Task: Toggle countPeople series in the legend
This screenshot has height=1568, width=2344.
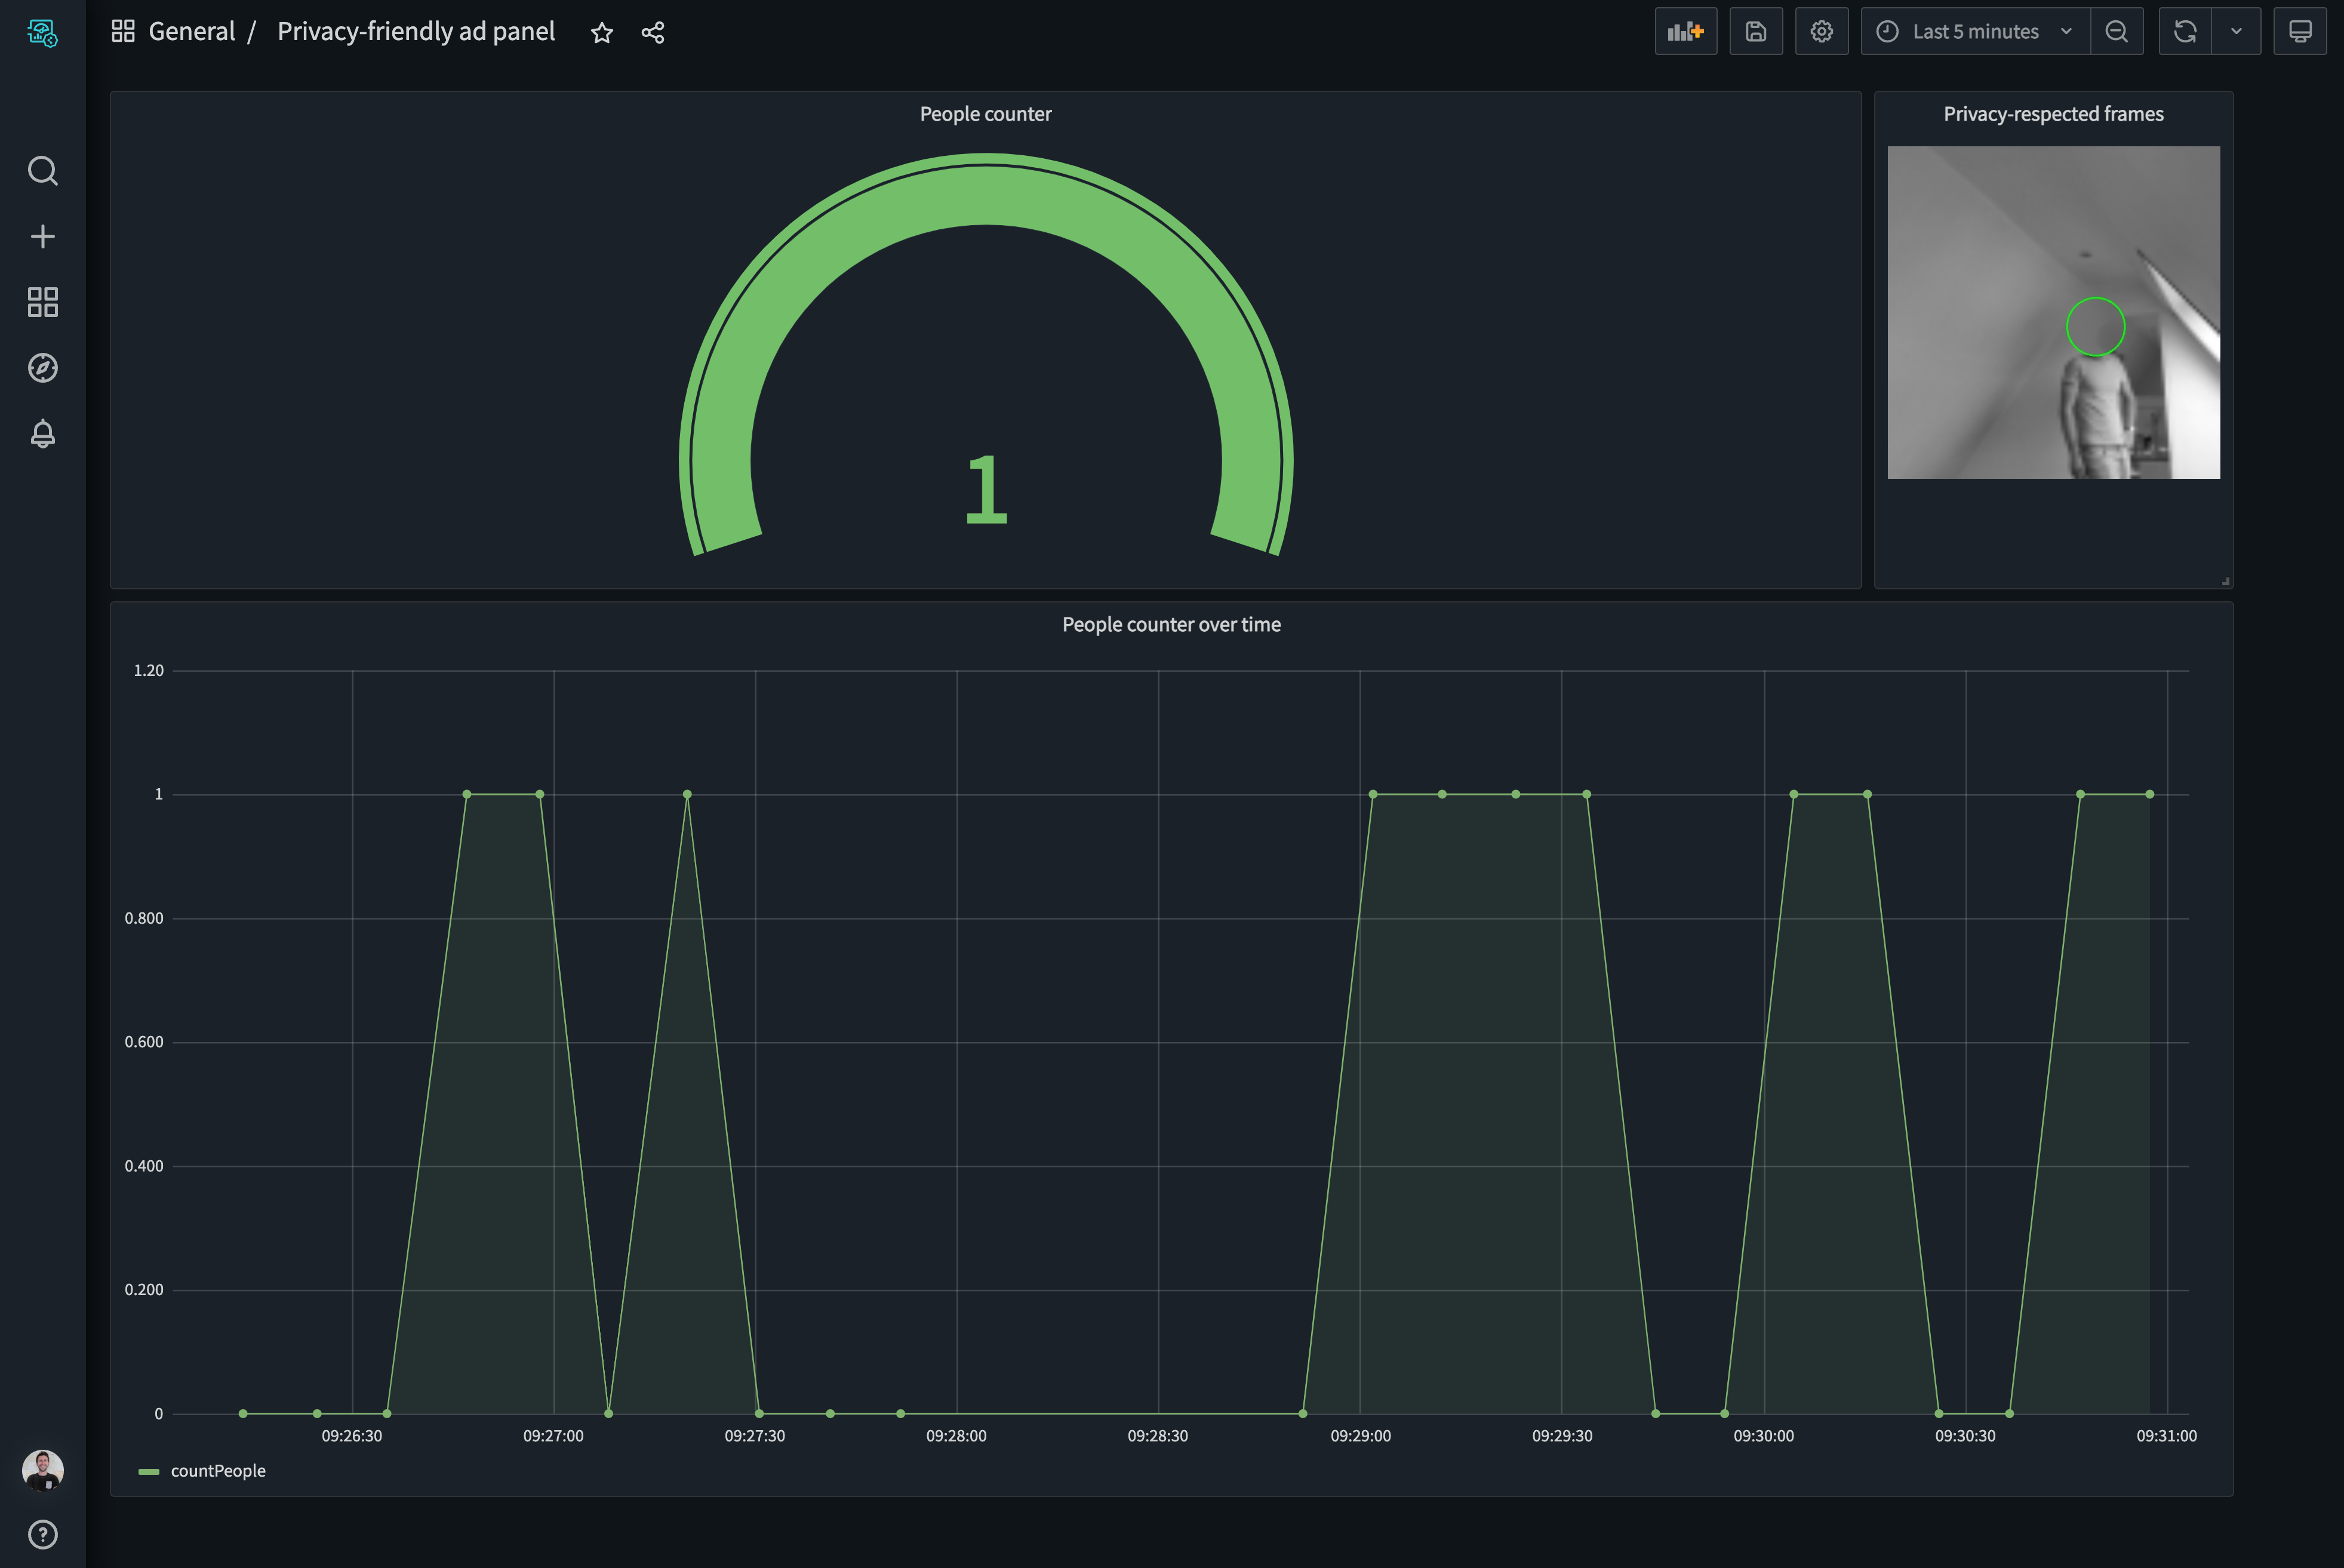Action: pyautogui.click(x=217, y=1471)
